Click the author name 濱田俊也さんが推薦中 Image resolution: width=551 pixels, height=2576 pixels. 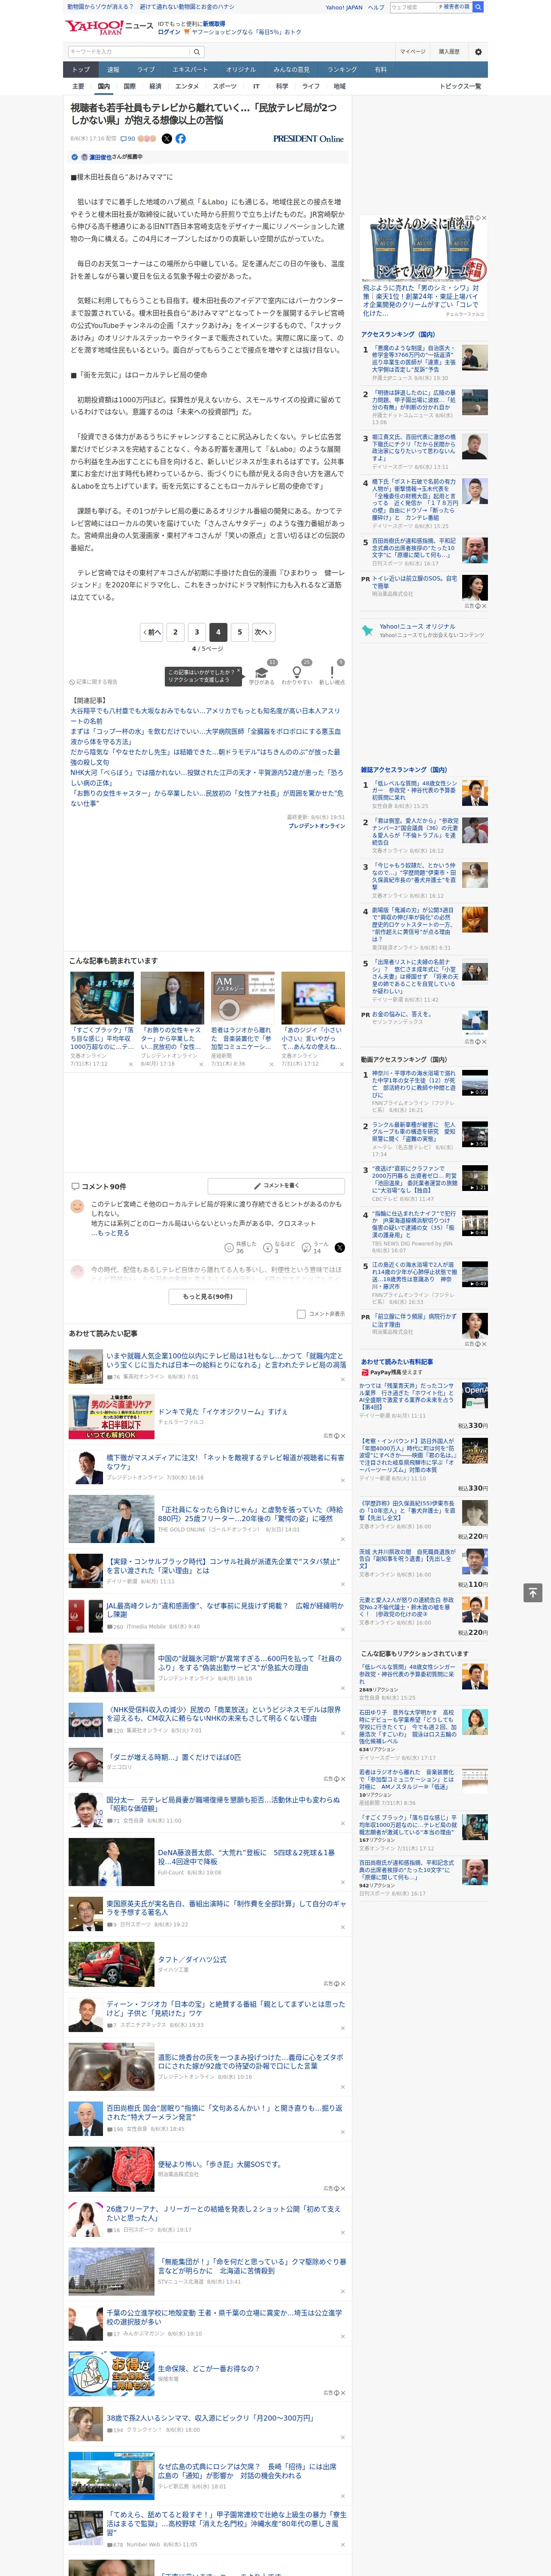[115, 157]
